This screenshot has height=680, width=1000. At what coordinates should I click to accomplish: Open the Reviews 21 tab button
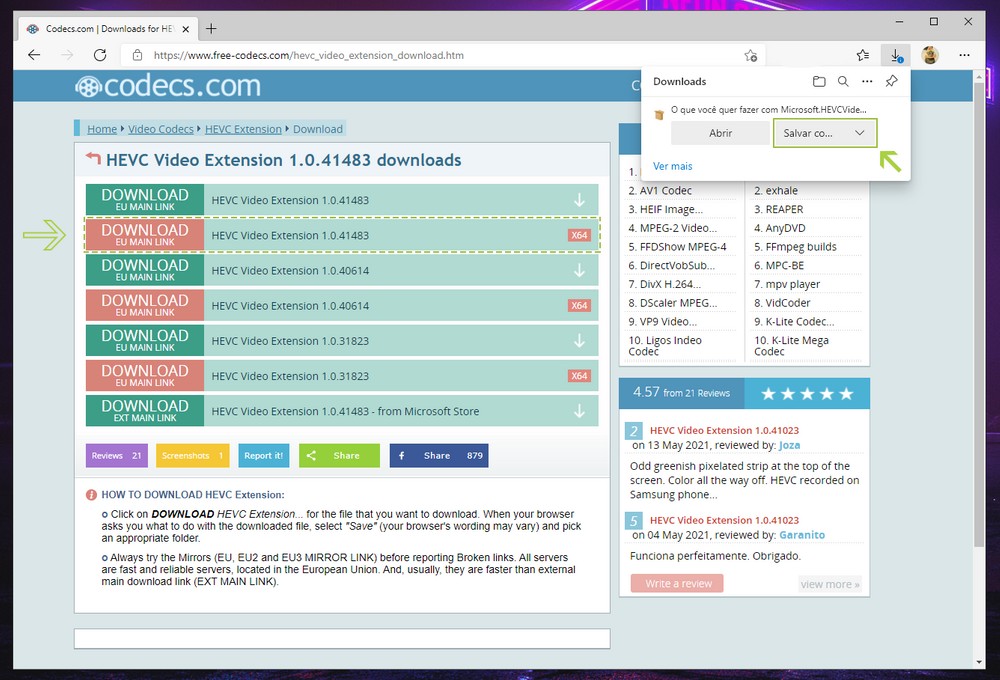pyautogui.click(x=116, y=456)
